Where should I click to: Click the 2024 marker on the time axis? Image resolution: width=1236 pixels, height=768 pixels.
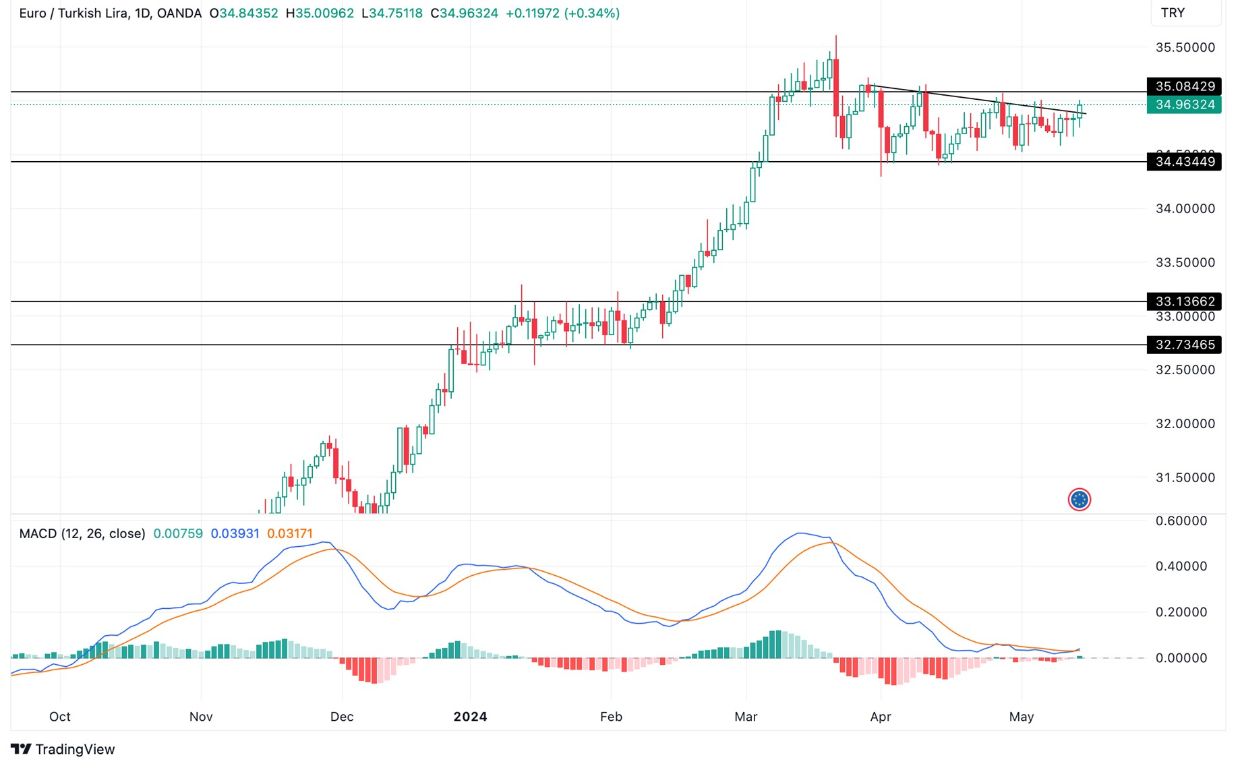click(470, 717)
